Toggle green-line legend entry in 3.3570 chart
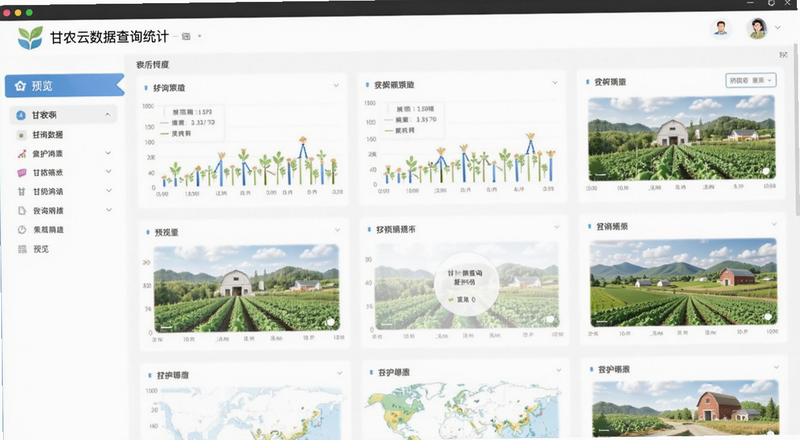The image size is (800, 440). coord(399,131)
